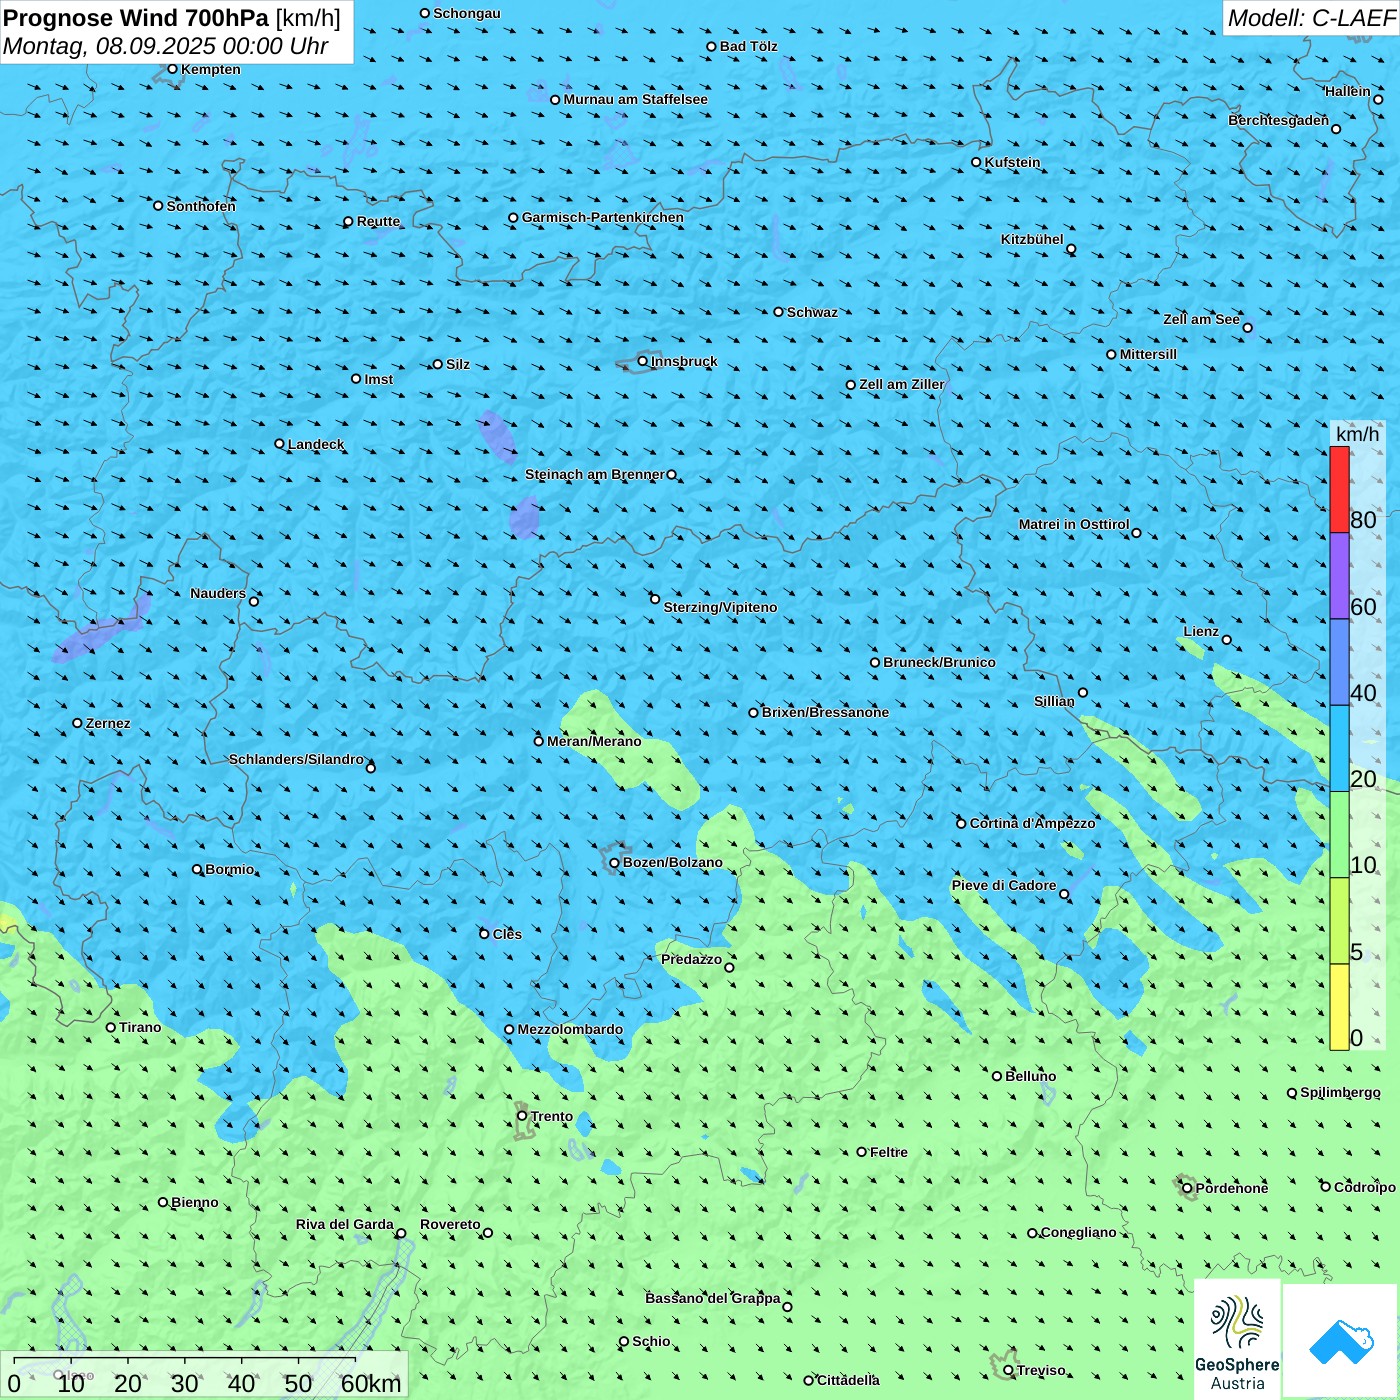Click the Innsbruck city marker

643,361
